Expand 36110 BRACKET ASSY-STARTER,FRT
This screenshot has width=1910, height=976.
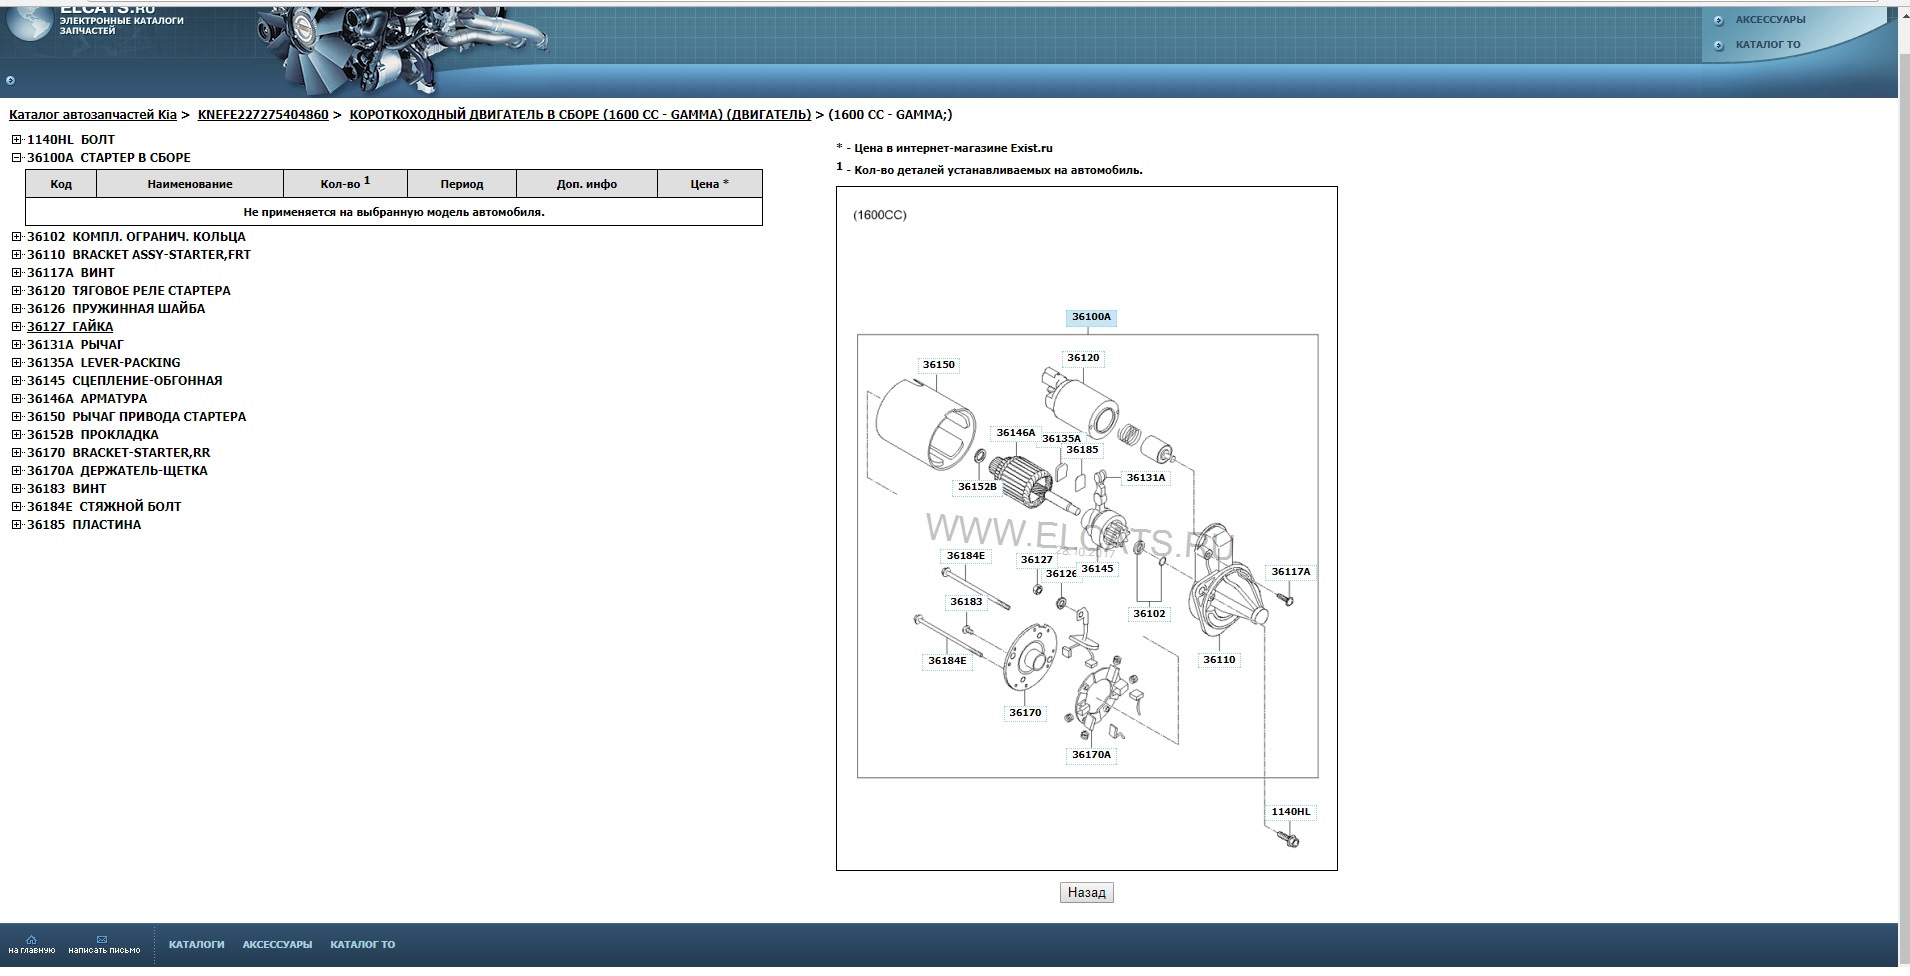pos(16,255)
